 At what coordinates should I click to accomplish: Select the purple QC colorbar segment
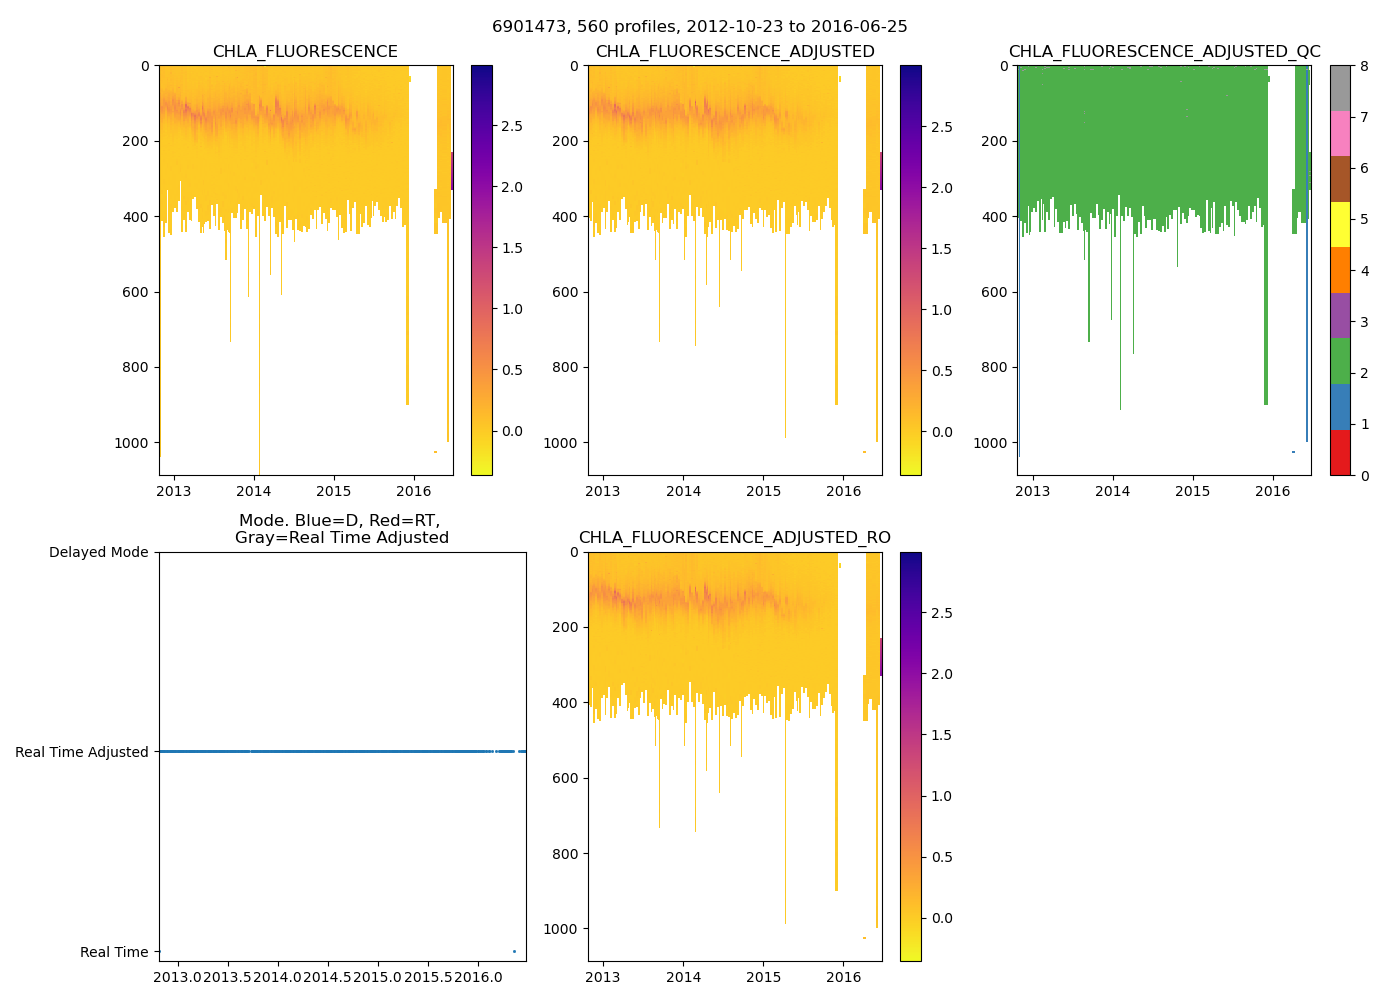[x=1340, y=316]
